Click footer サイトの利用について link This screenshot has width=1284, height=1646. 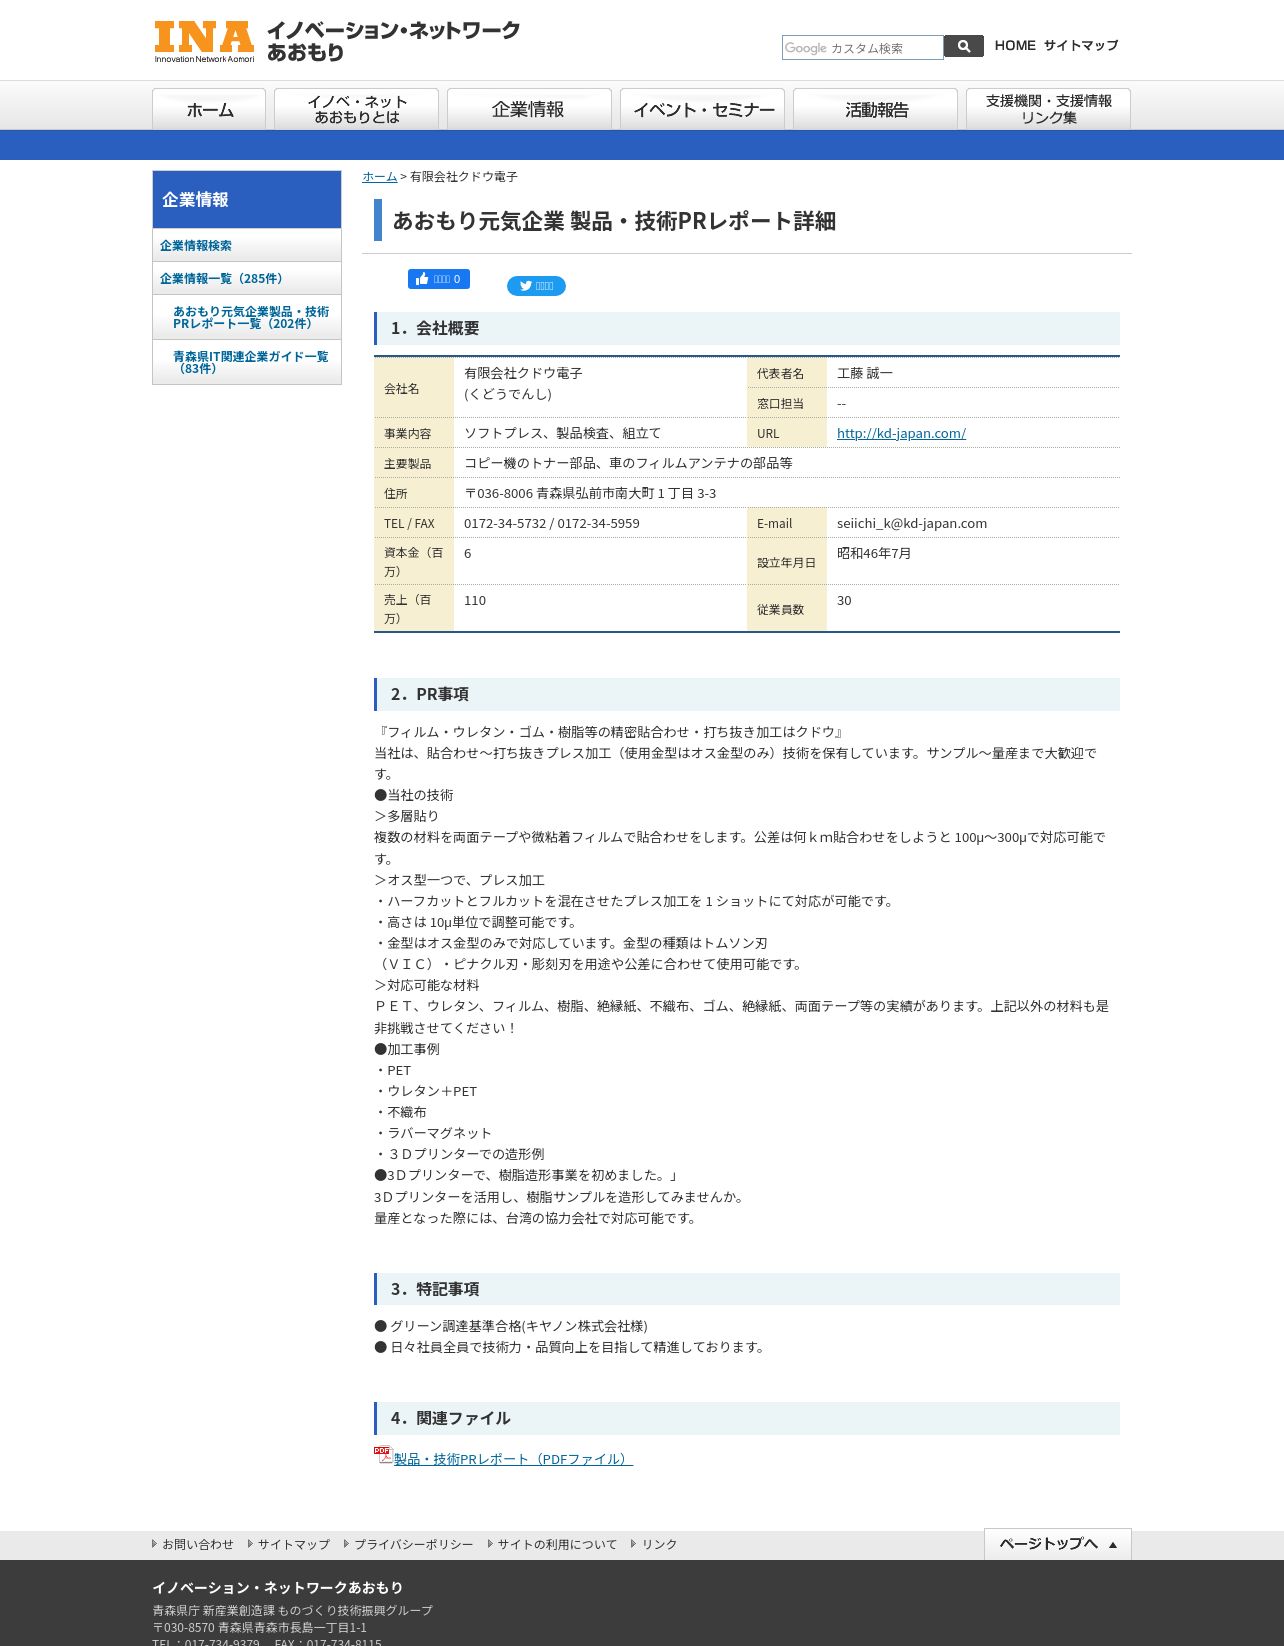point(557,1545)
